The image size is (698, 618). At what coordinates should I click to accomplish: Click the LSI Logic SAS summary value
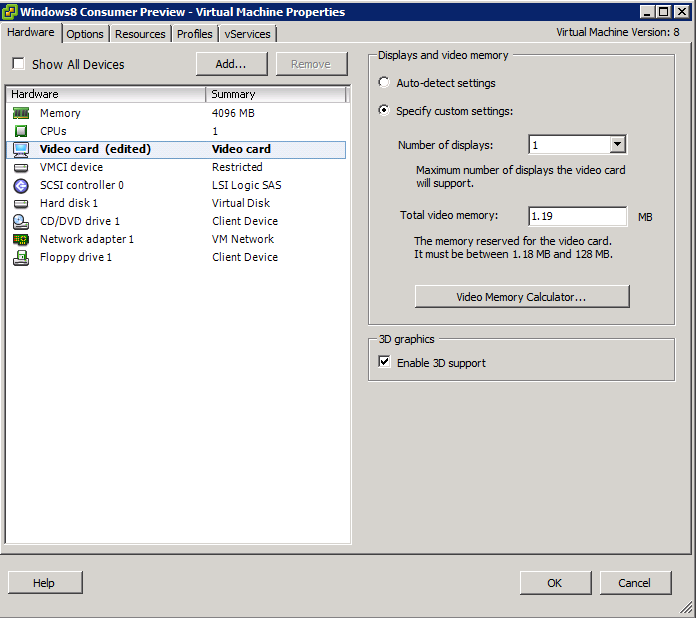[x=247, y=185]
